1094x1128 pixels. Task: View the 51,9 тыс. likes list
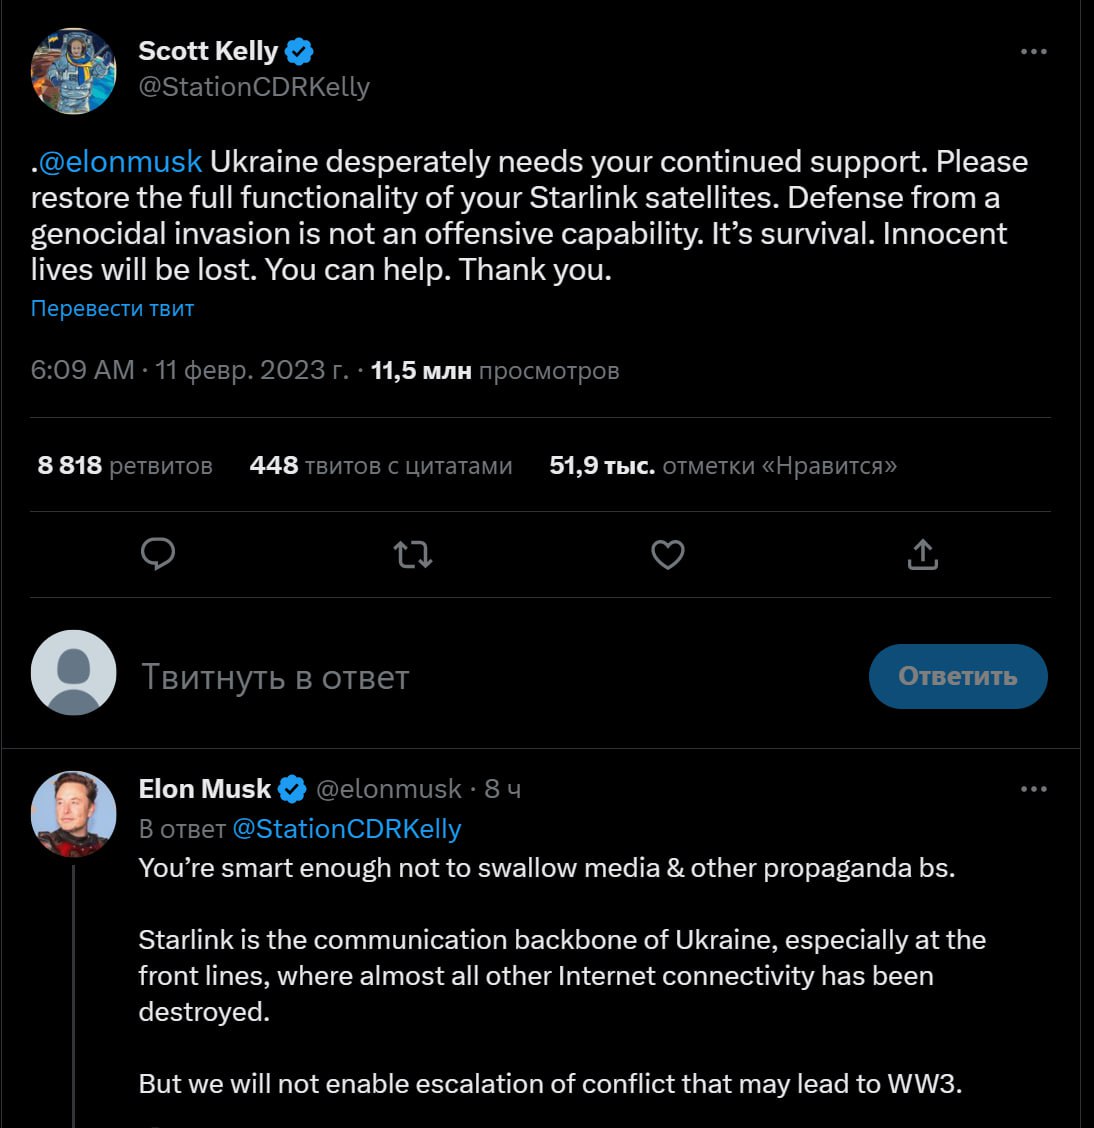723,466
